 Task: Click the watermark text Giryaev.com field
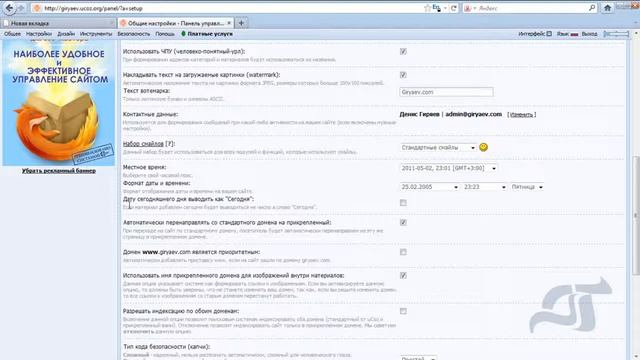(x=446, y=92)
